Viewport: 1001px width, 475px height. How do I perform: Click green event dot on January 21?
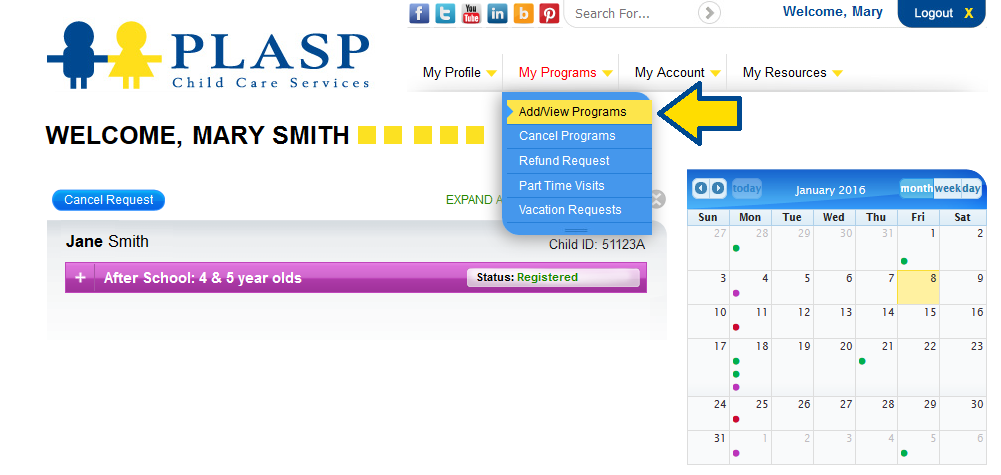click(x=862, y=361)
